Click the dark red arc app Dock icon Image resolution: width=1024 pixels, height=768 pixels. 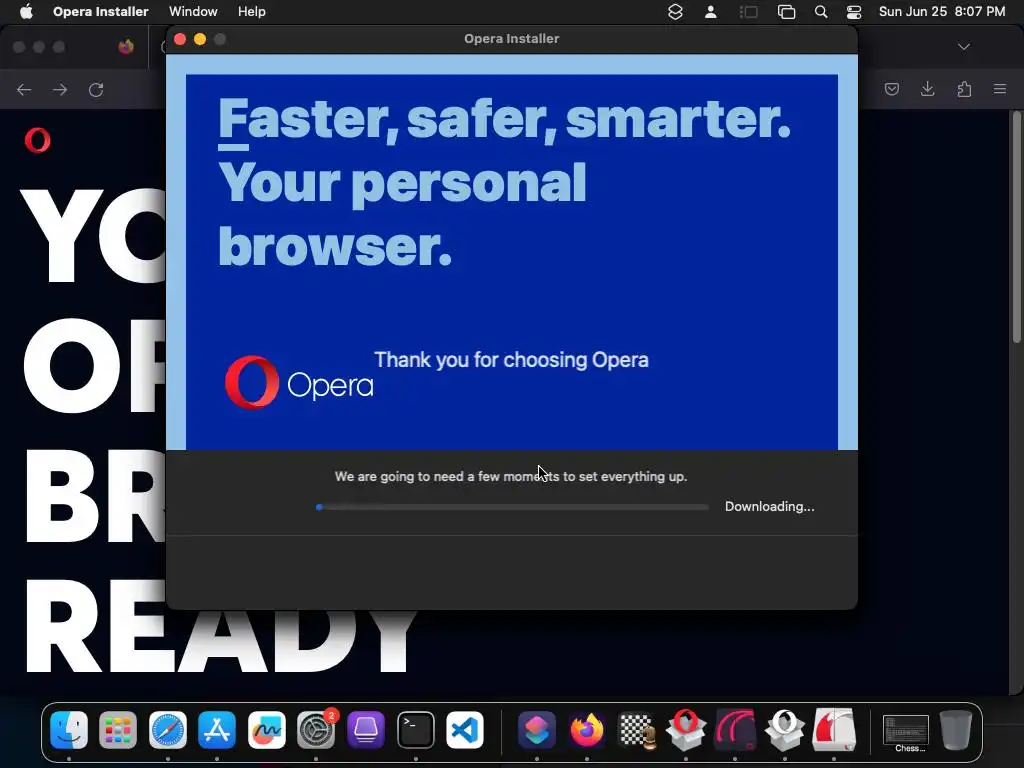pyautogui.click(x=735, y=729)
